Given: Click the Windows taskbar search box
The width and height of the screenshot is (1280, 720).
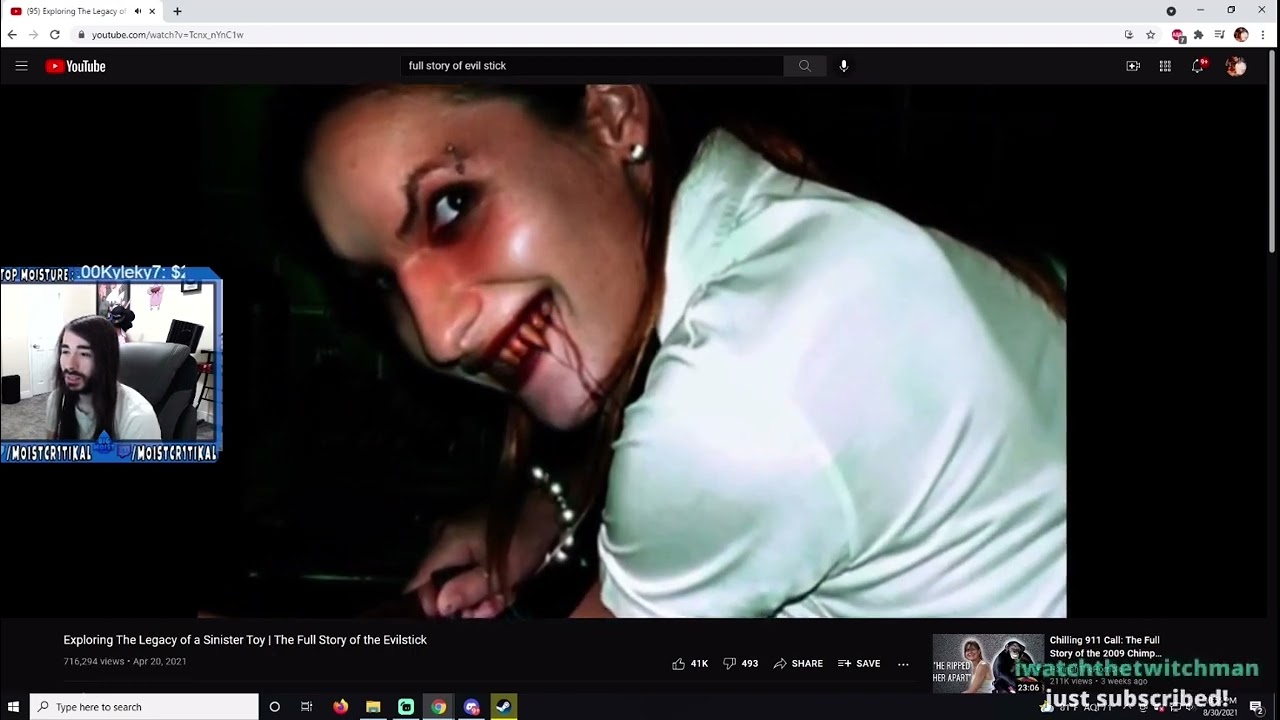Looking at the screenshot, I should [x=144, y=707].
